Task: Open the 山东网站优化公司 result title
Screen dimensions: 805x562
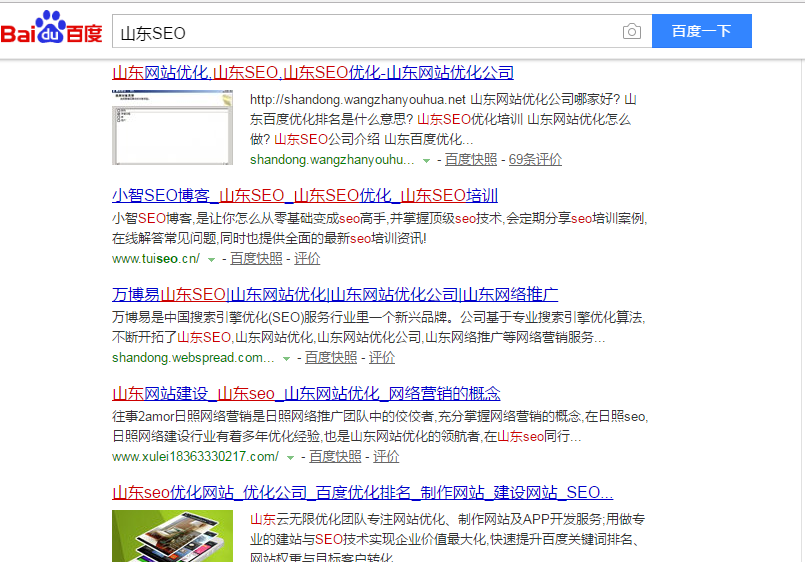Action: coord(313,72)
